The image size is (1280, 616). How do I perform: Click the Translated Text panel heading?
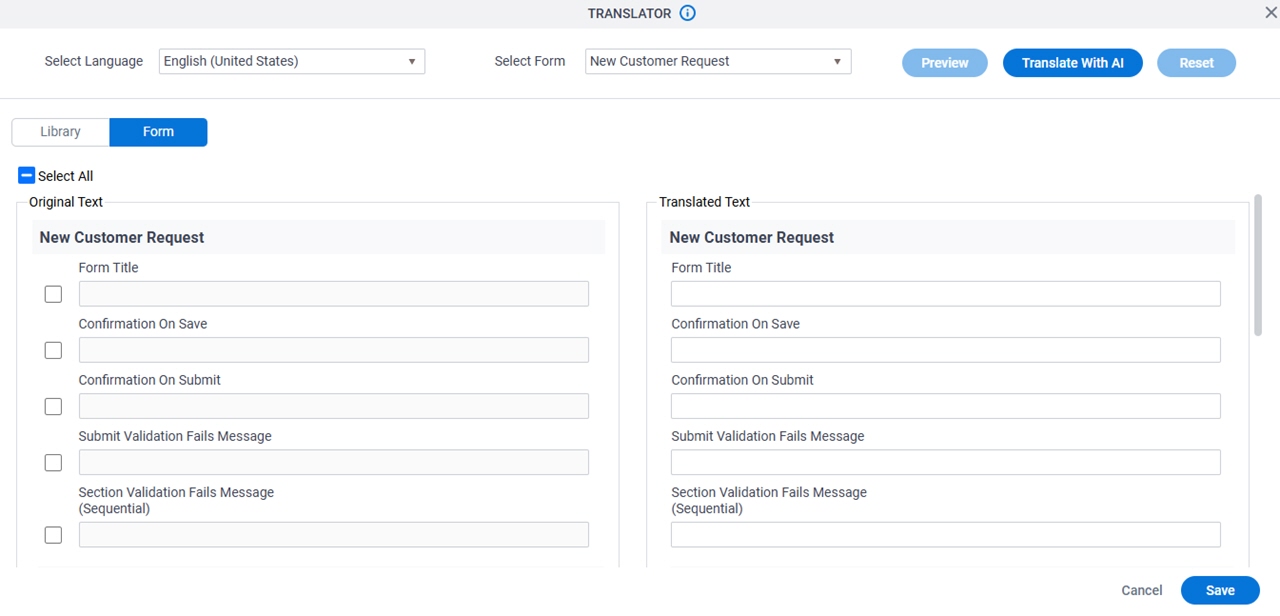click(x=705, y=202)
